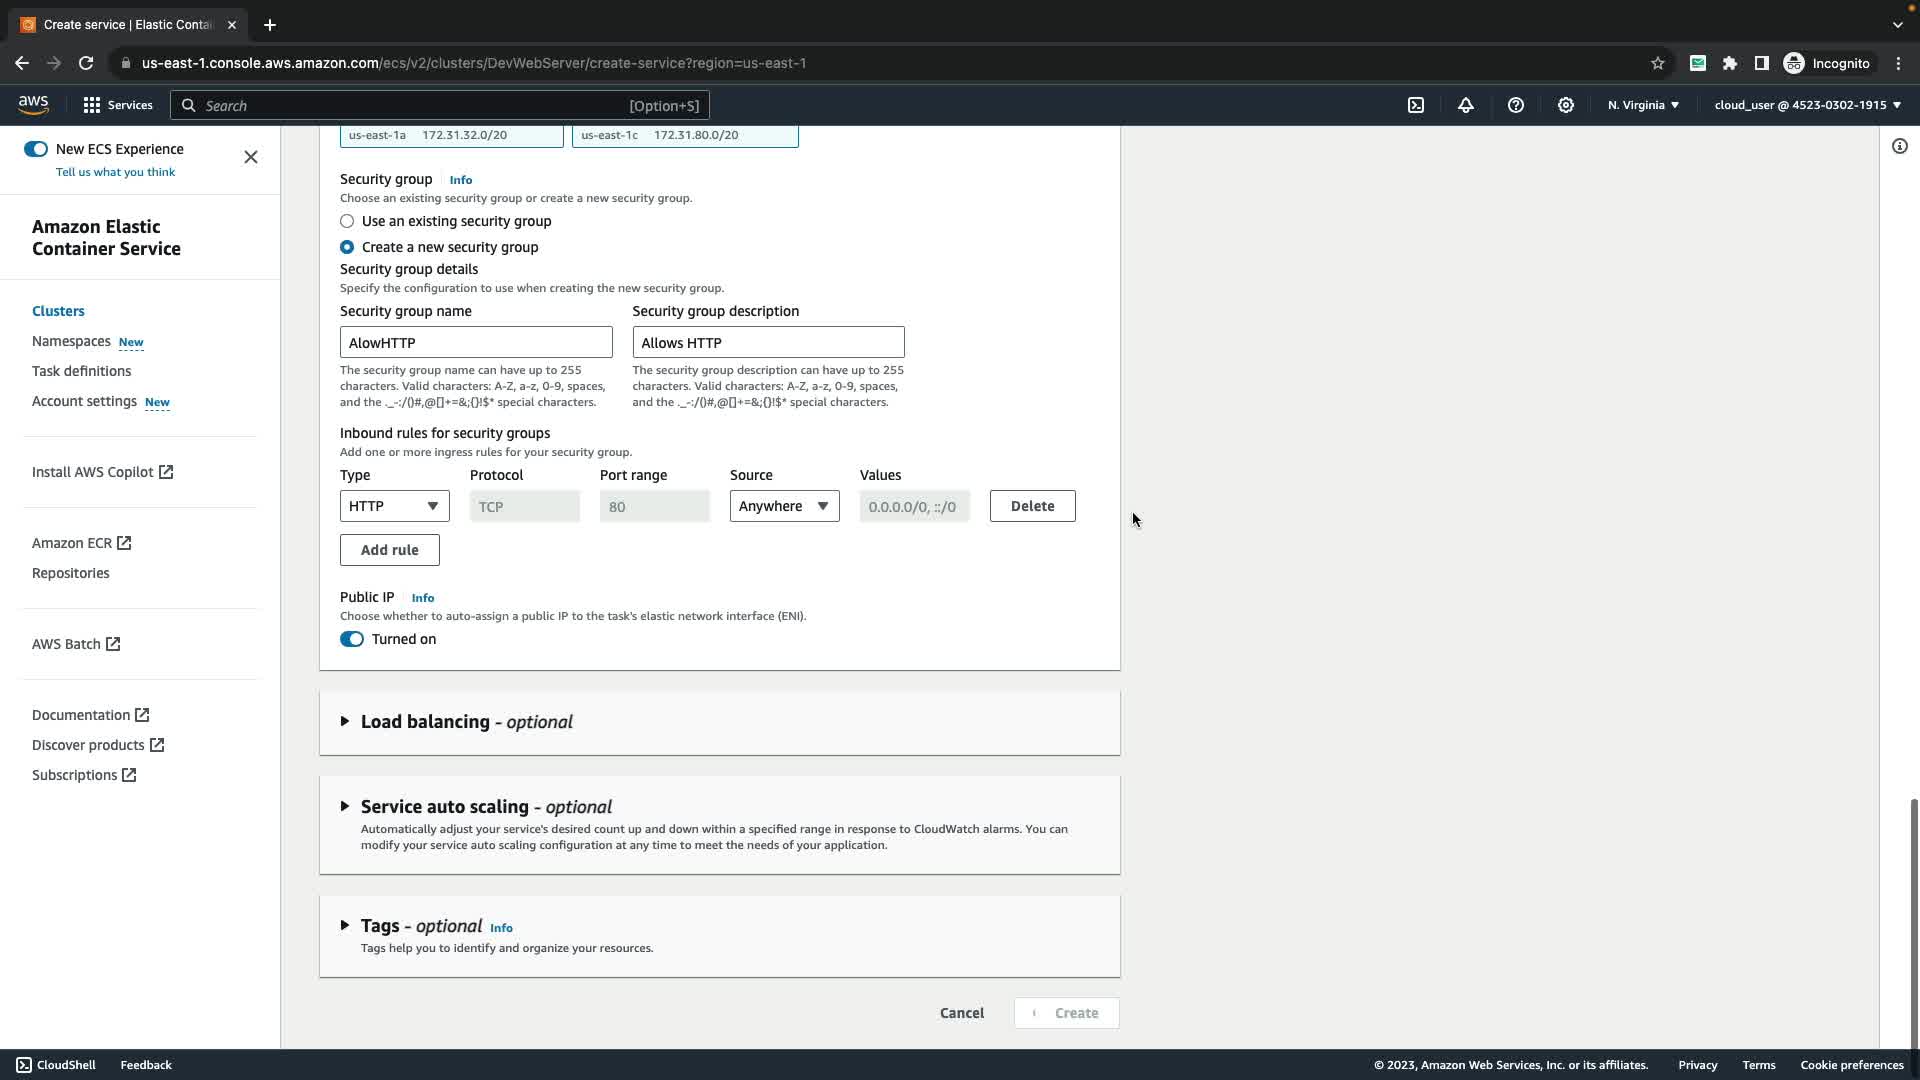This screenshot has height=1080, width=1920.
Task: Click the AWS logo home icon
Action: point(33,105)
